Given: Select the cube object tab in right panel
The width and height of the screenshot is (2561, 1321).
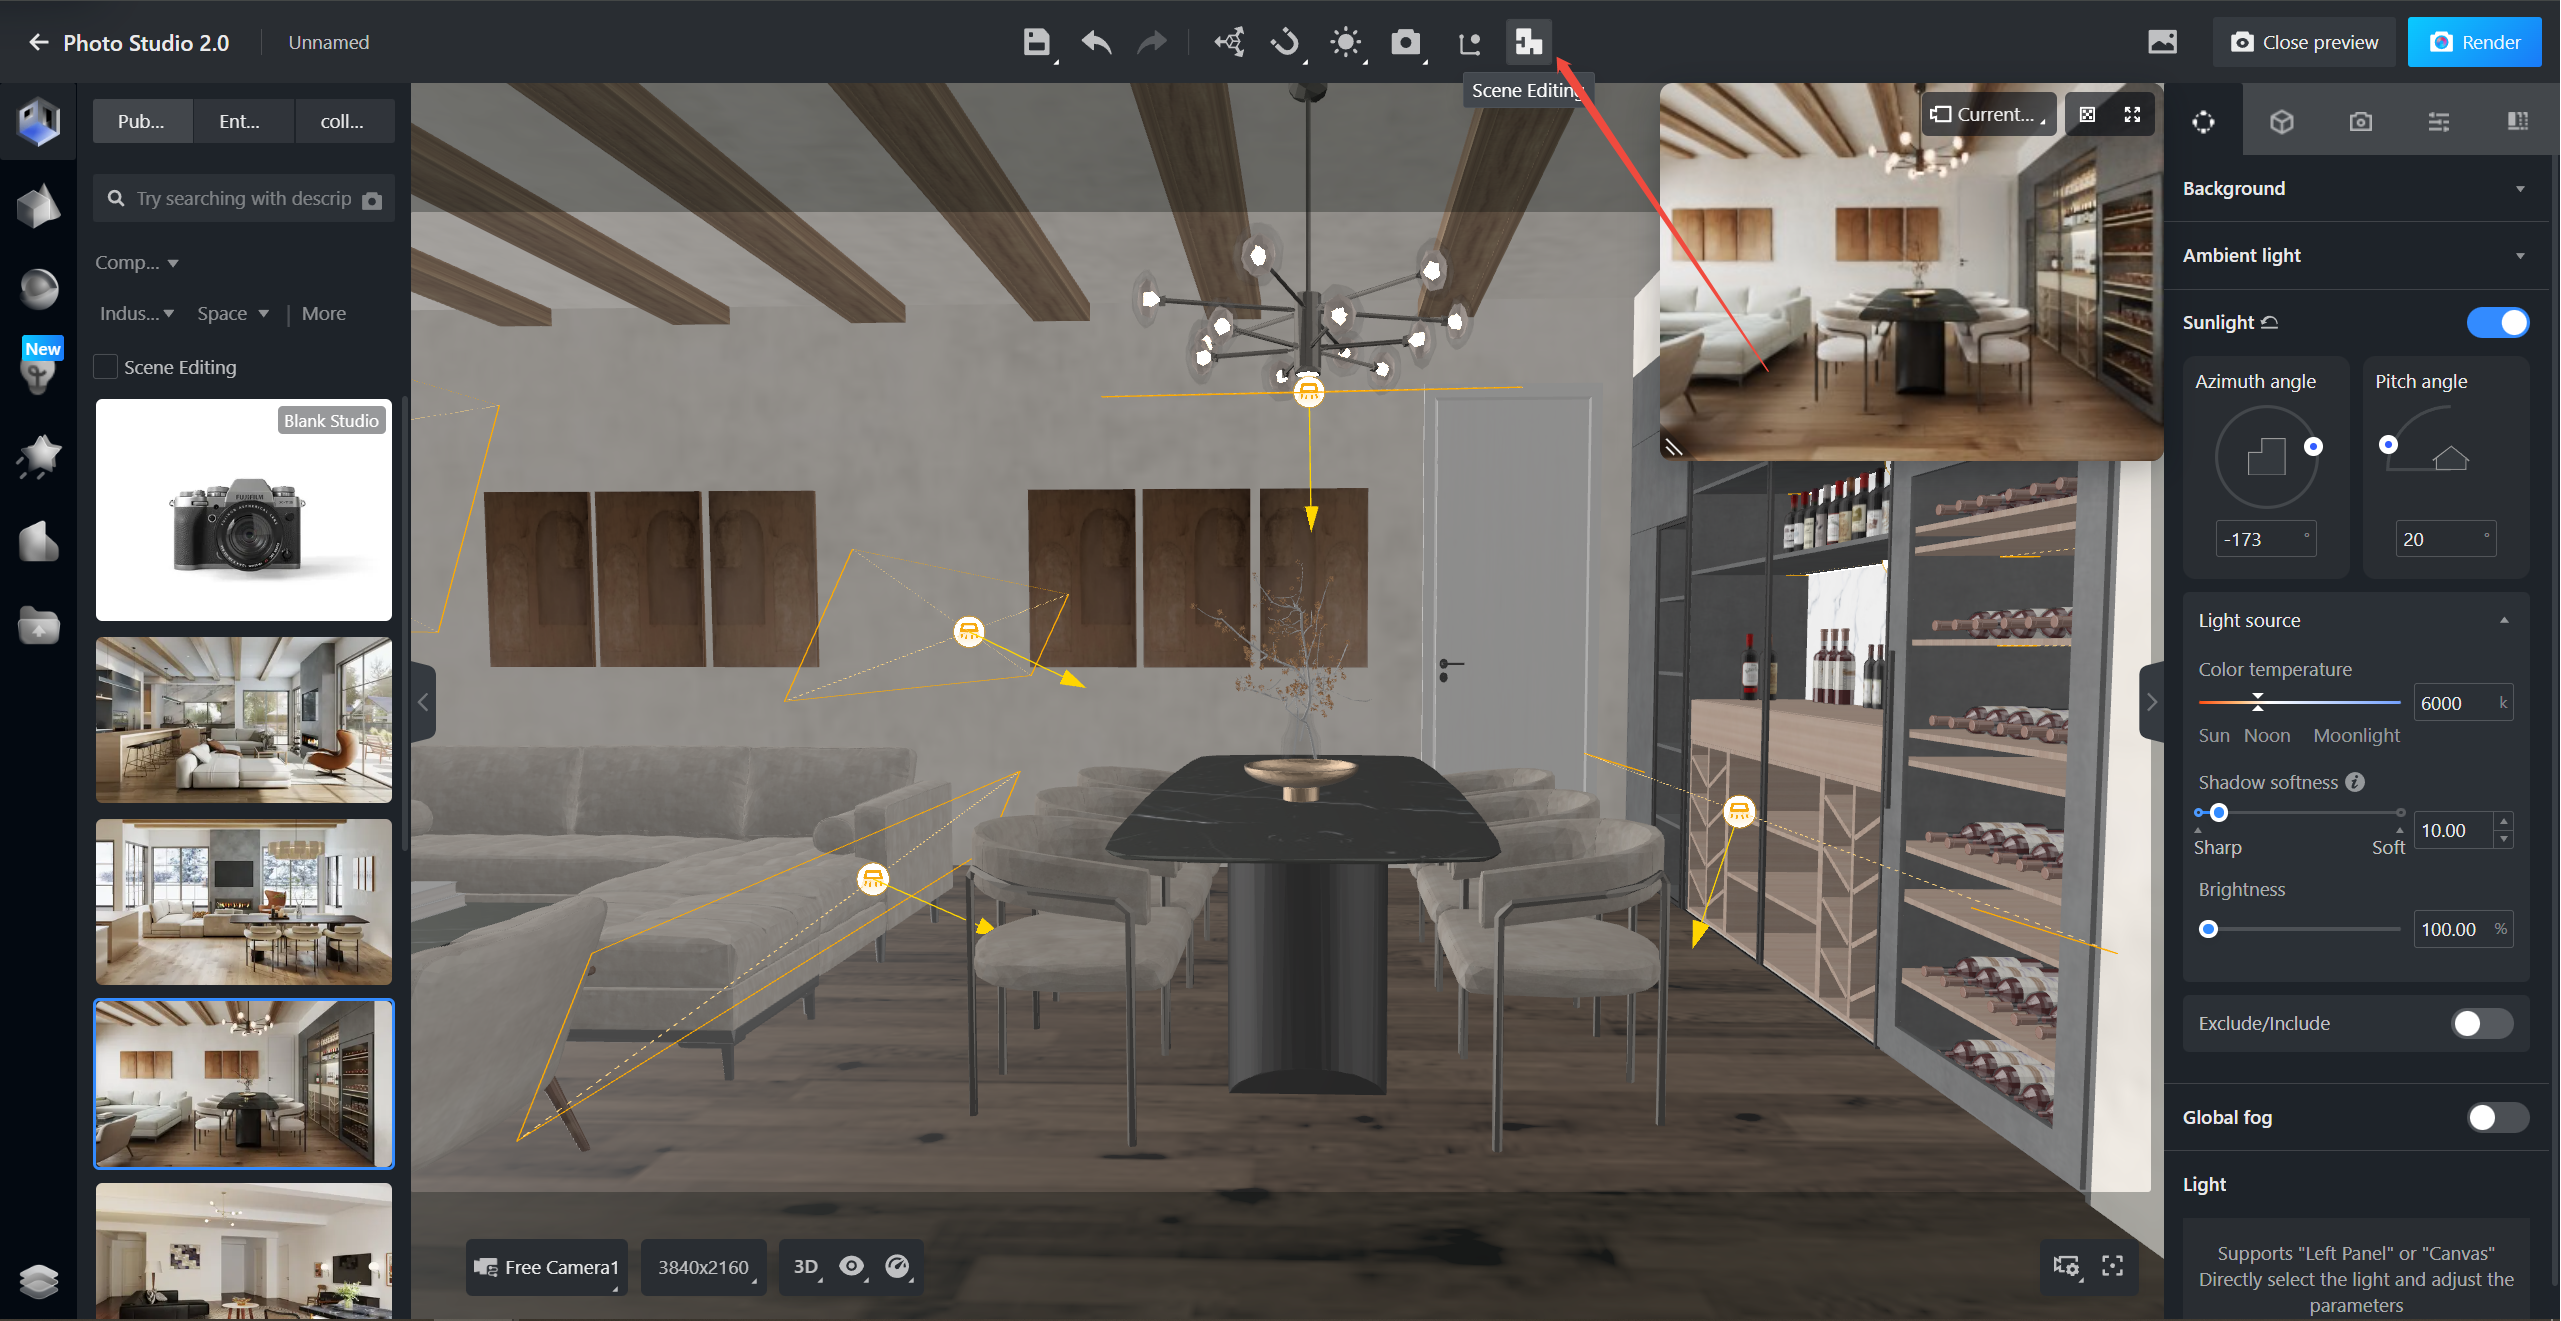Looking at the screenshot, I should [2281, 121].
